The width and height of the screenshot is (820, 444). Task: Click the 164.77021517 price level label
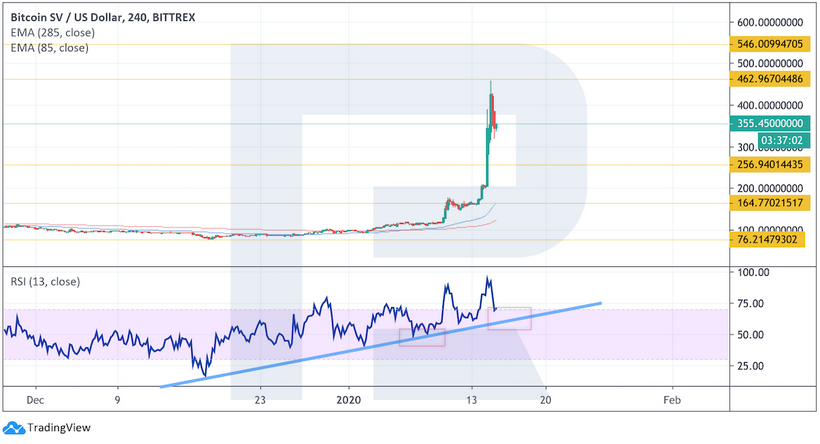pyautogui.click(x=769, y=203)
